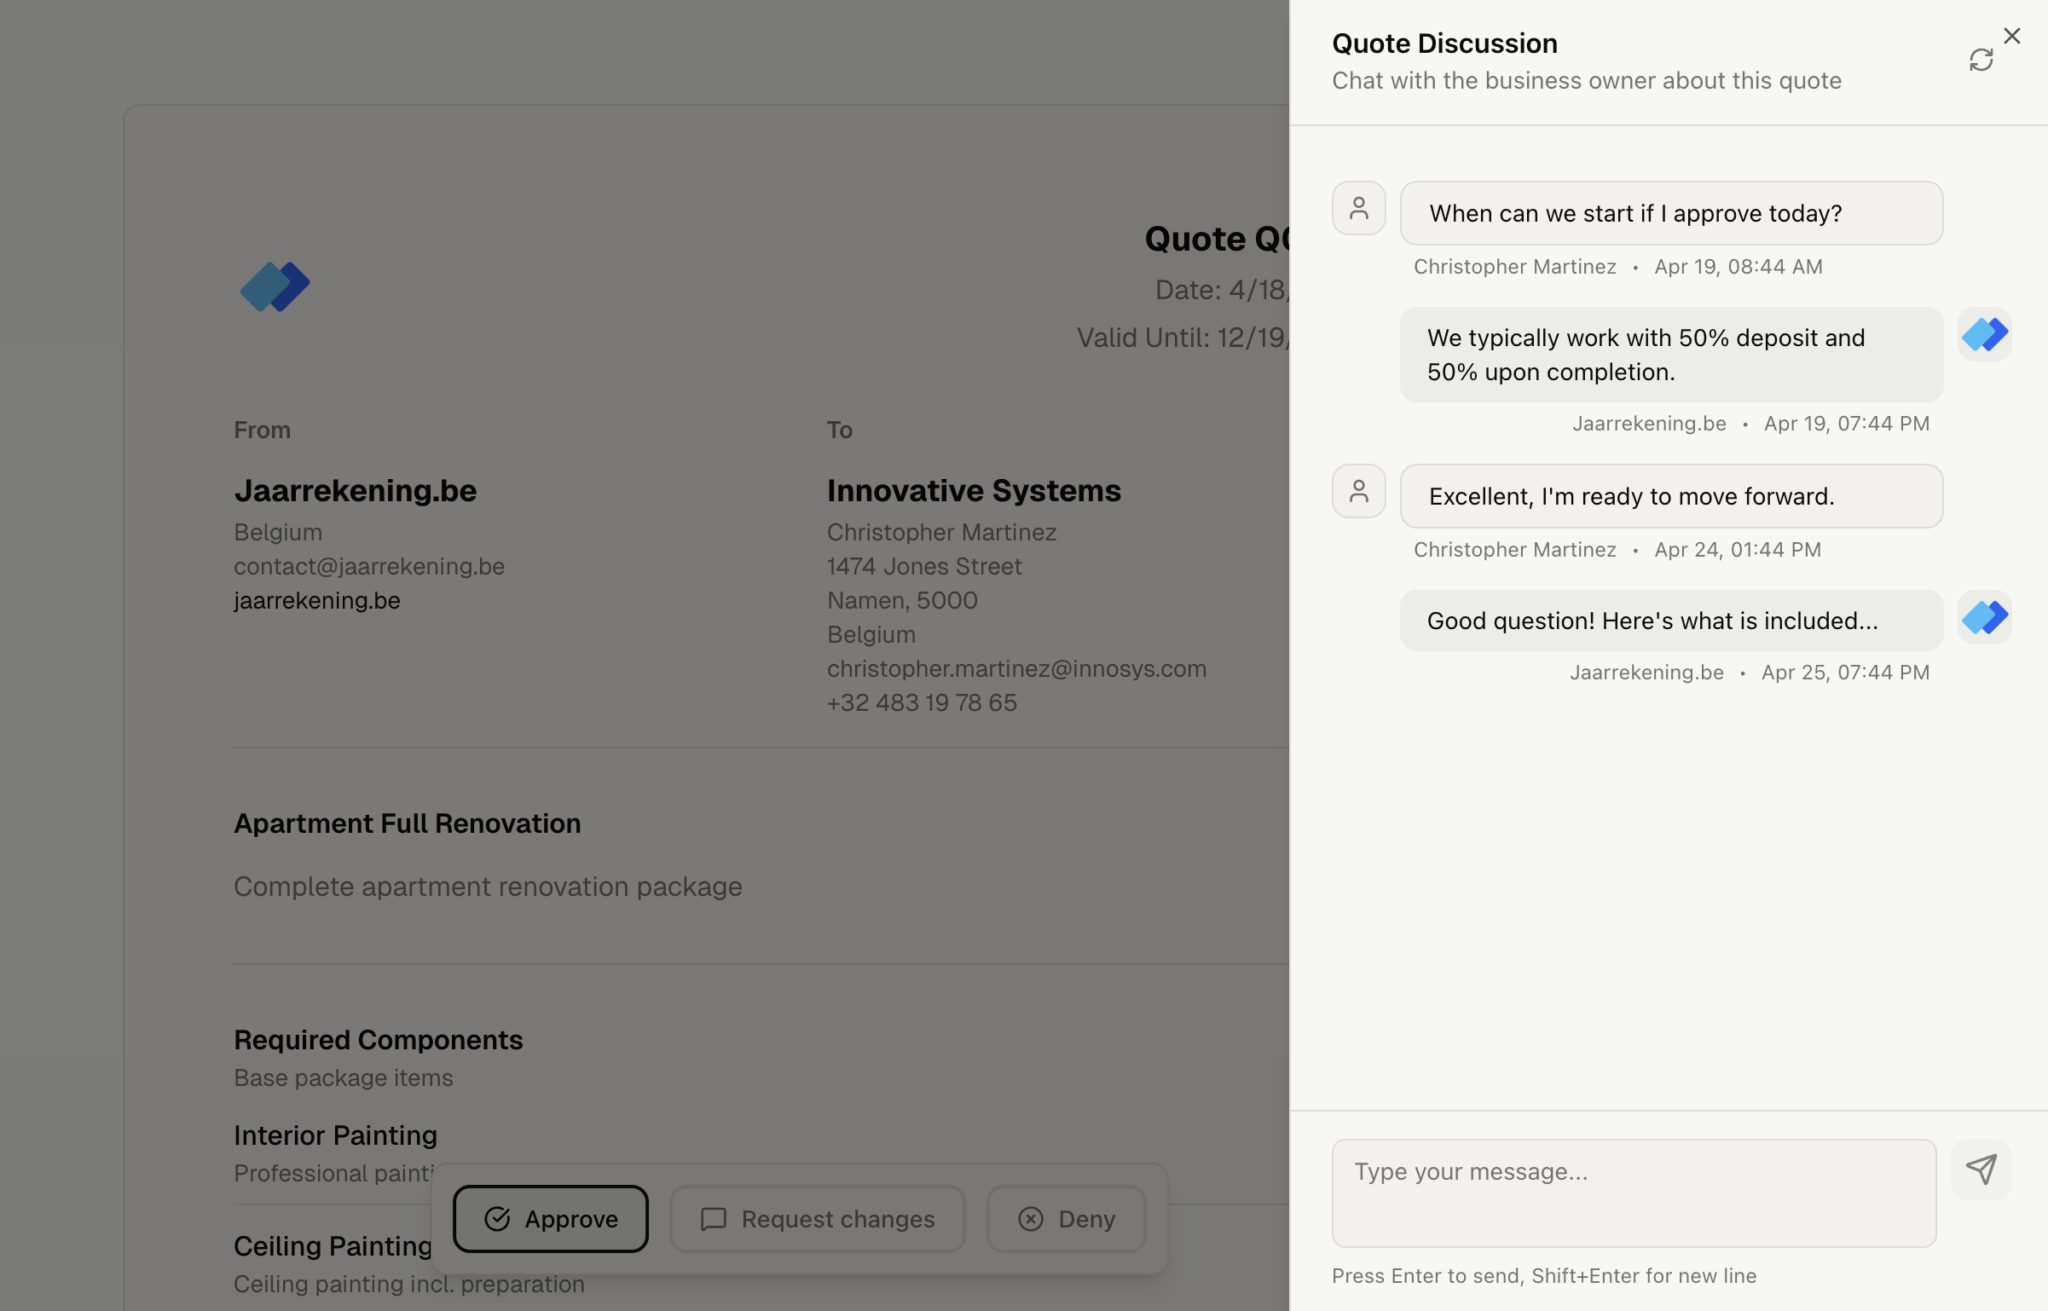Image resolution: width=2048 pixels, height=1311 pixels.
Task: Click the Quote Discussion panel title
Action: pos(1444,43)
